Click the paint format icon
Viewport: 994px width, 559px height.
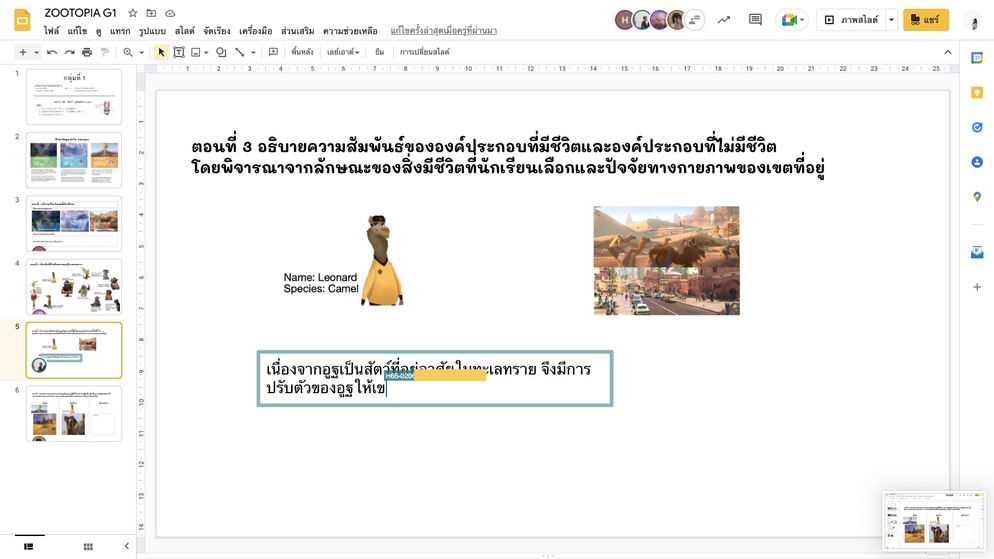(x=105, y=52)
